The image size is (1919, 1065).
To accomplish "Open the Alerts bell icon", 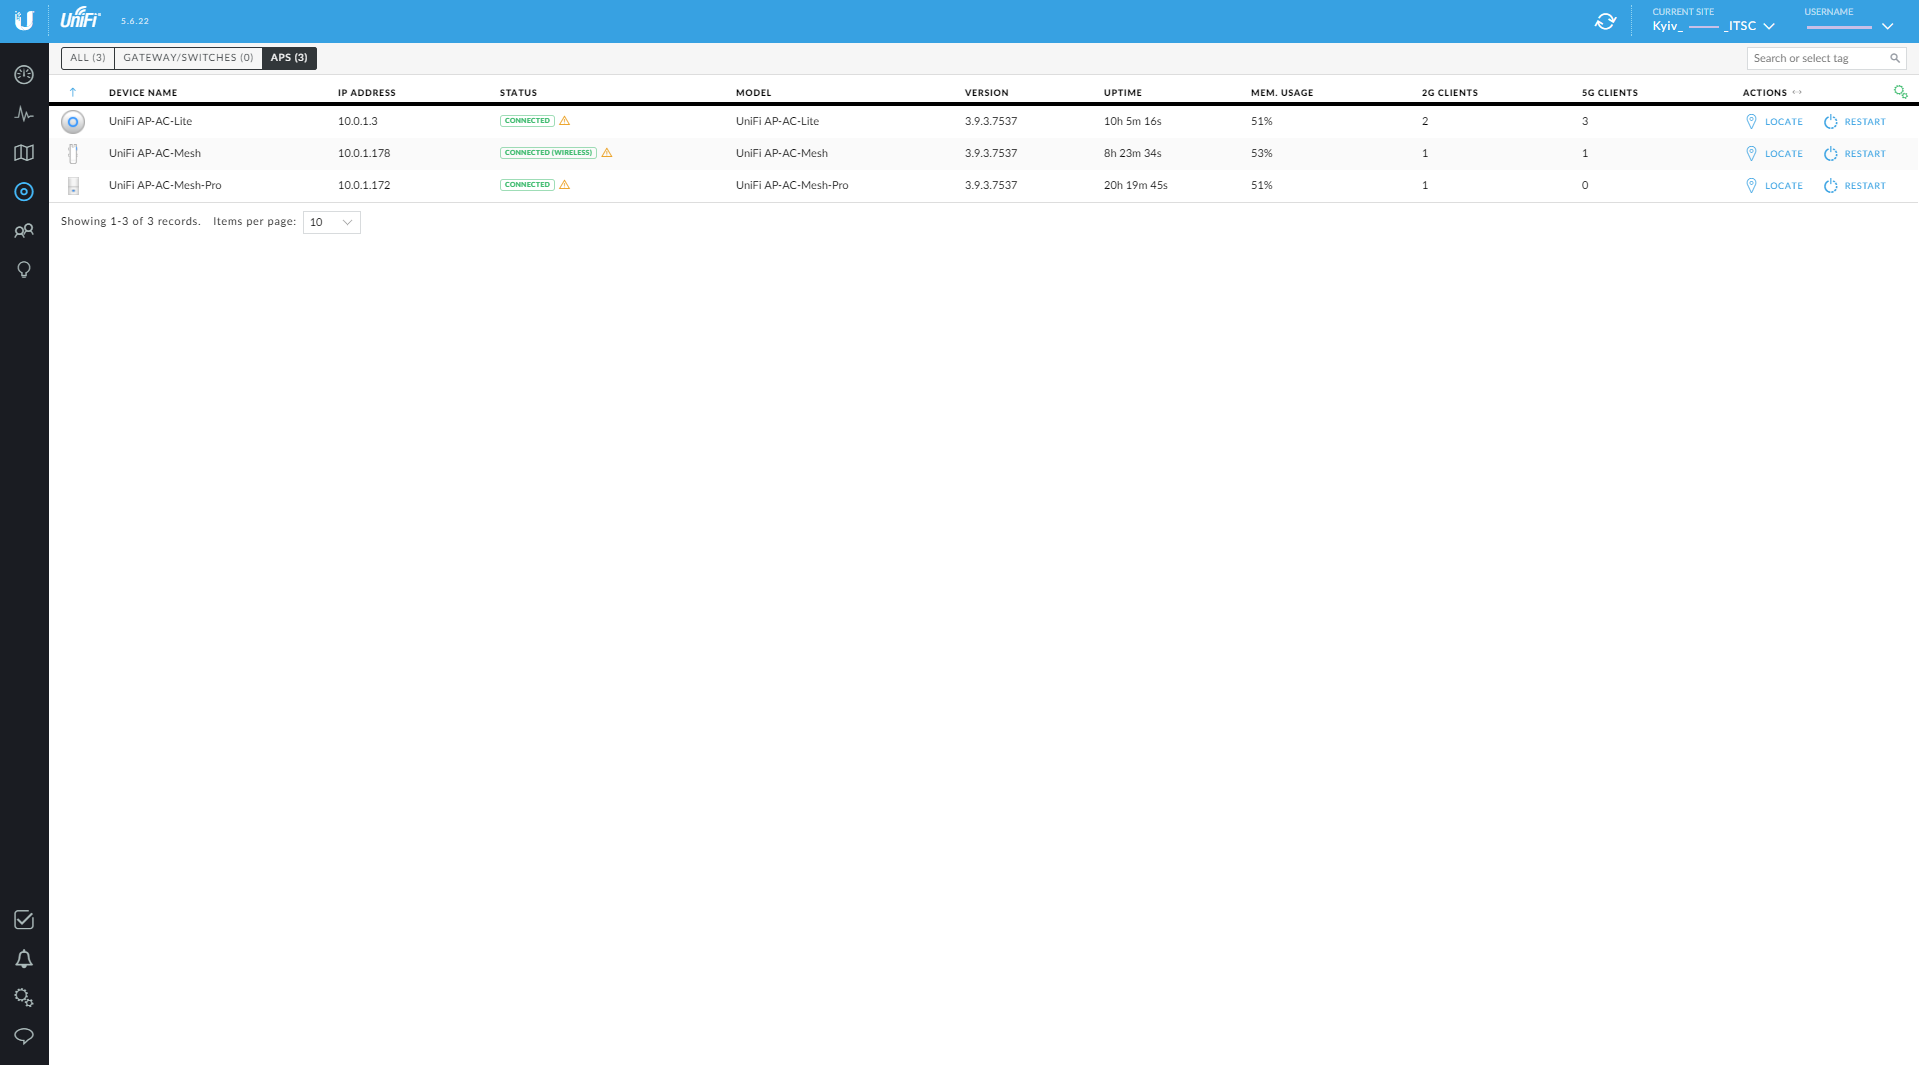I will tap(24, 959).
